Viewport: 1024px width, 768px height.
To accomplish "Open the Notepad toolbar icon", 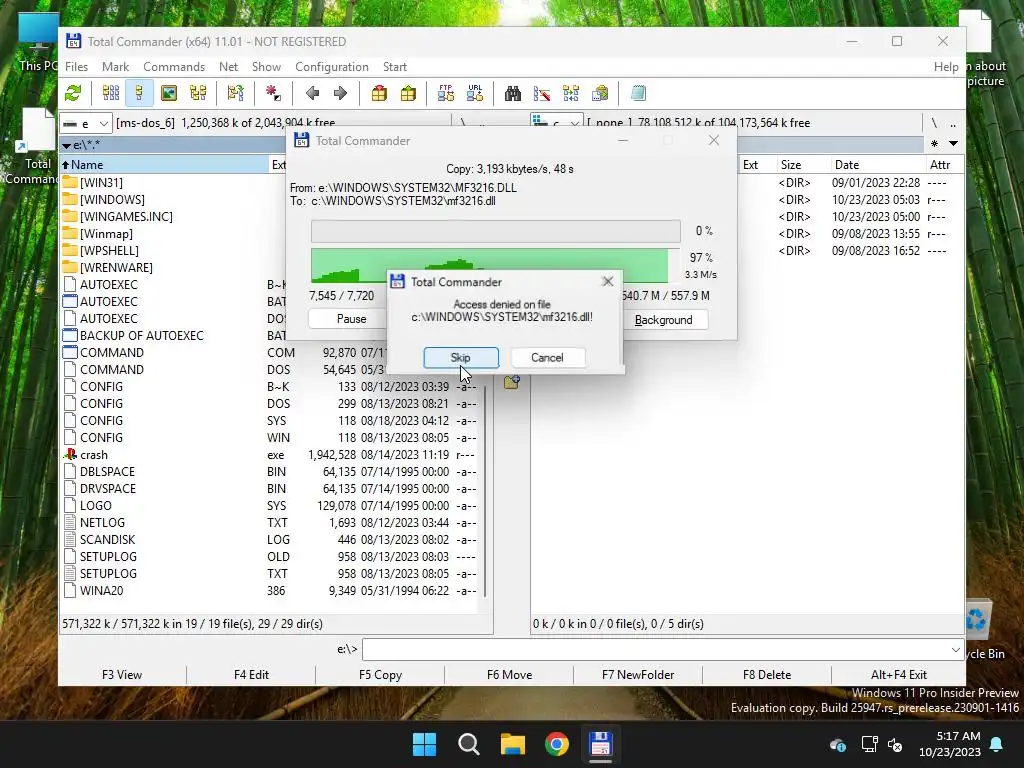I will tap(638, 93).
